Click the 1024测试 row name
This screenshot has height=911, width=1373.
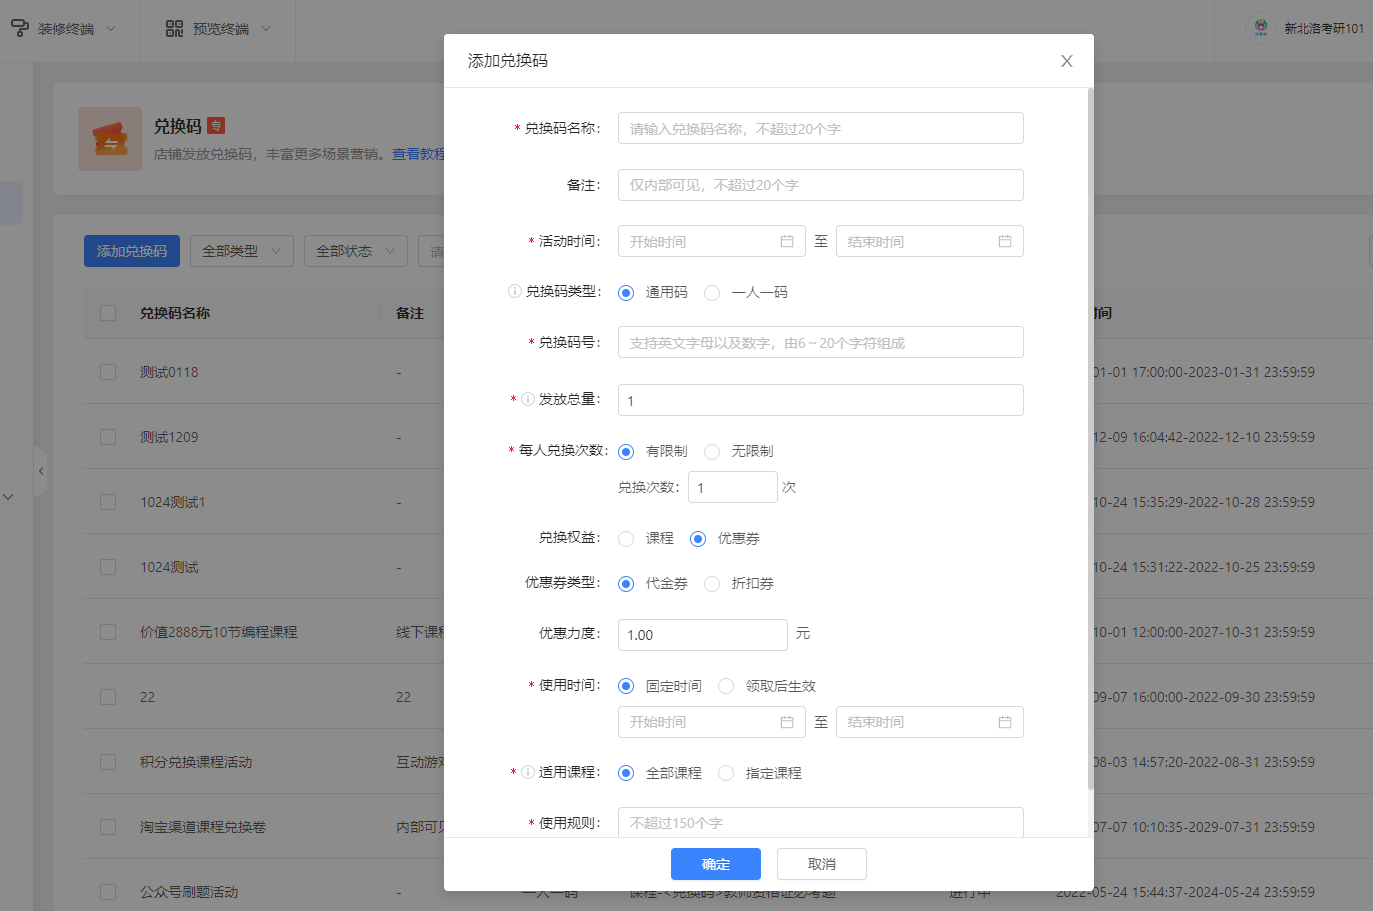169,567
